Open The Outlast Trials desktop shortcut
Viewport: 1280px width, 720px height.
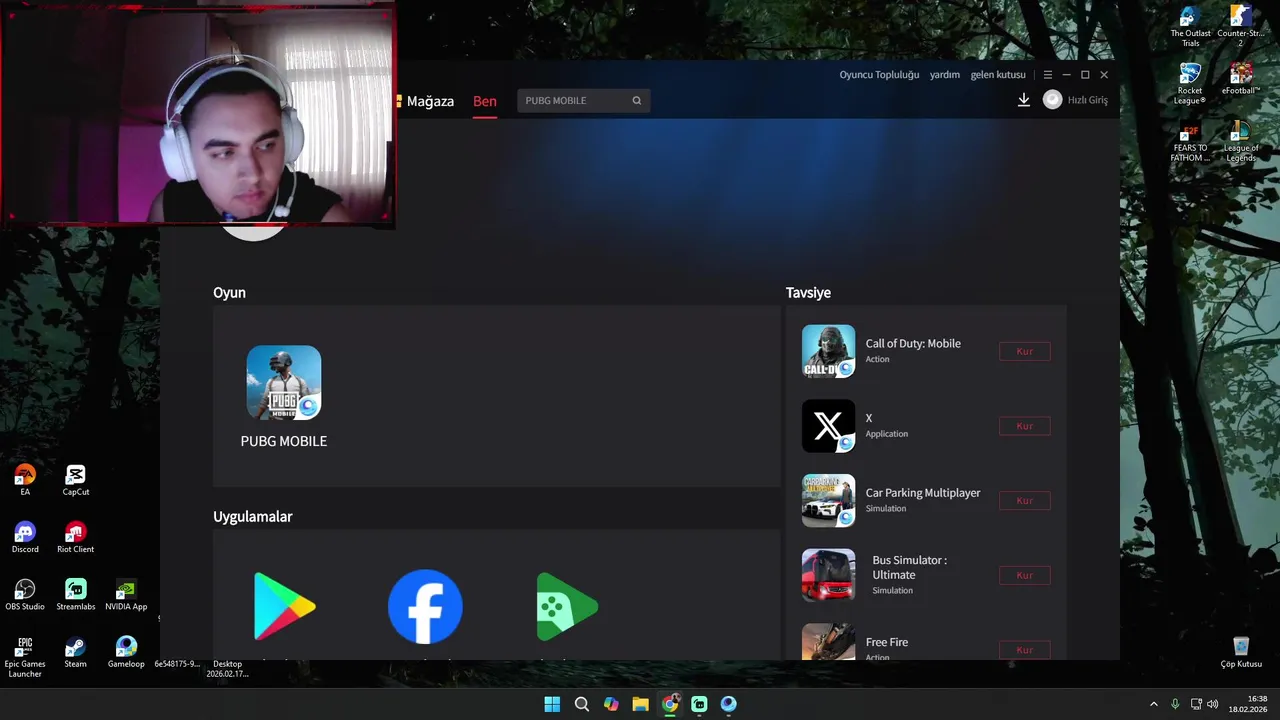coord(1190,26)
